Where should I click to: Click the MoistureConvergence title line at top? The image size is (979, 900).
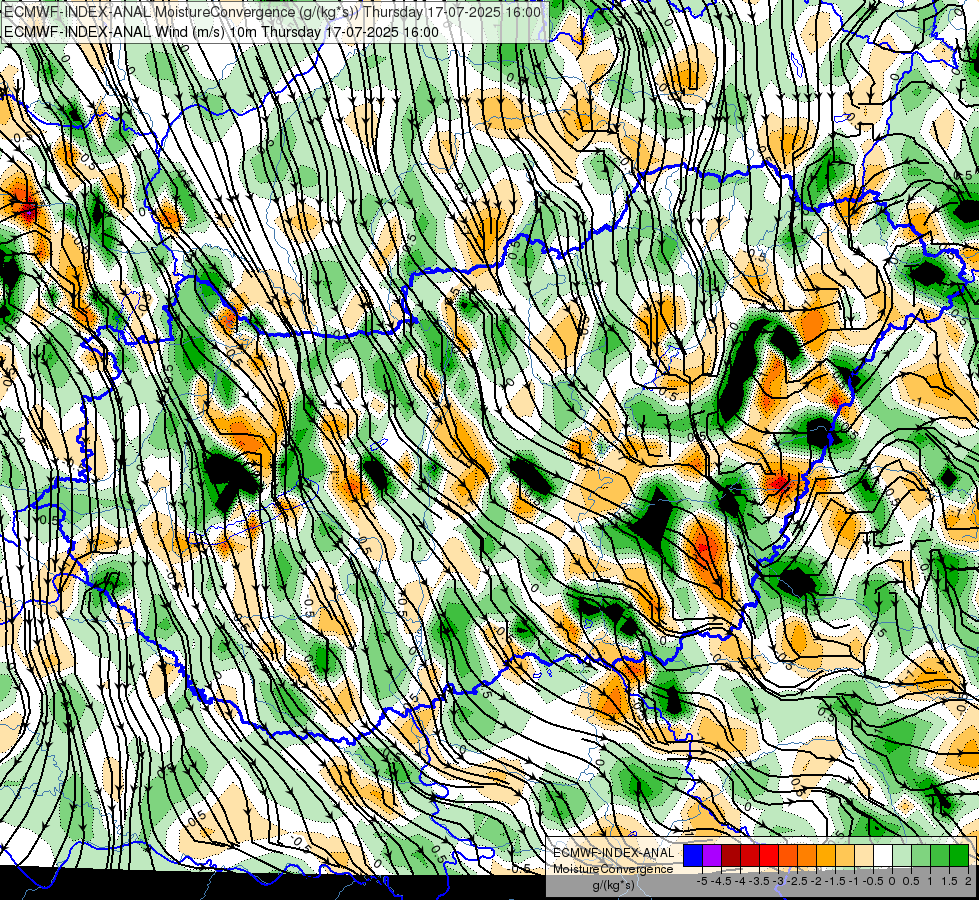(273, 12)
